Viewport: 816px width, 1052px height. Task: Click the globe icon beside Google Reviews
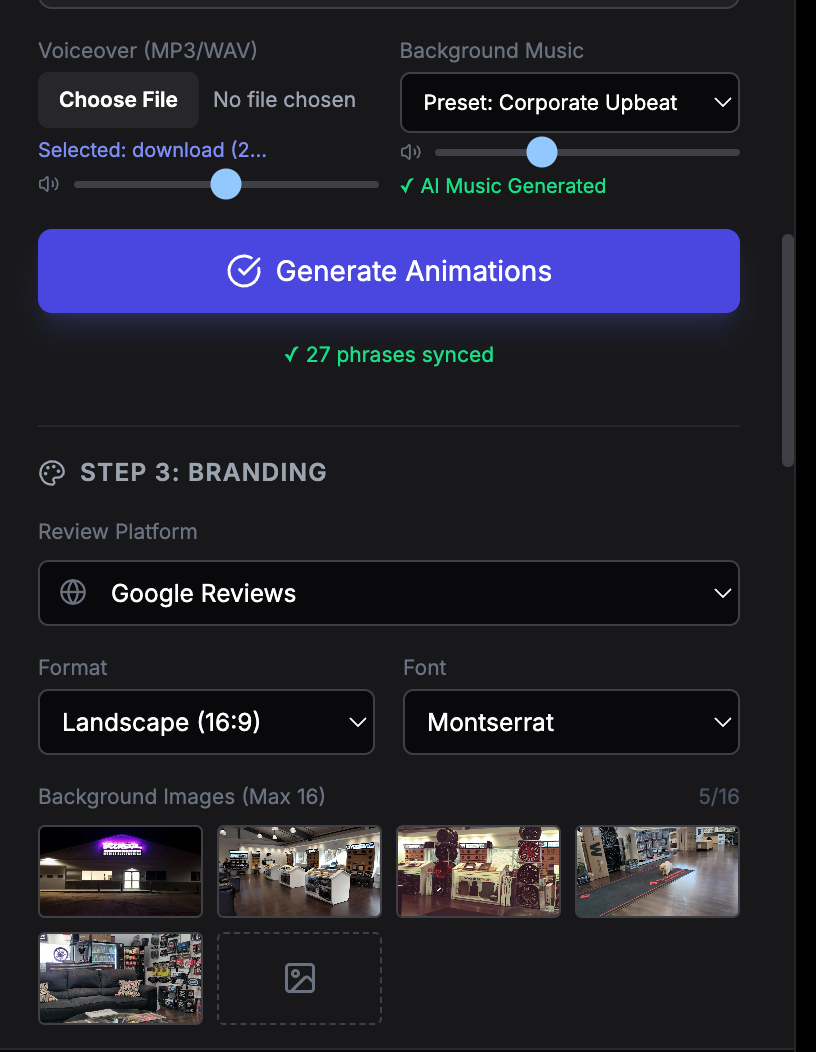tap(71, 592)
